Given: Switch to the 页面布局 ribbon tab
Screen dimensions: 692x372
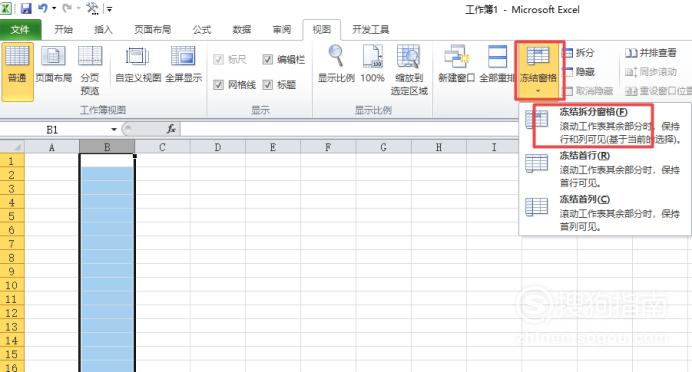Looking at the screenshot, I should (x=152, y=30).
